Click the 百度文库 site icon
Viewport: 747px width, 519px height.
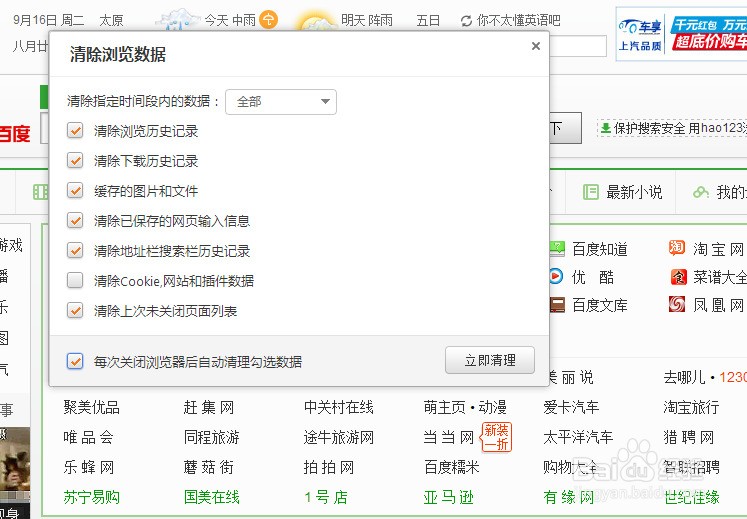tap(558, 305)
